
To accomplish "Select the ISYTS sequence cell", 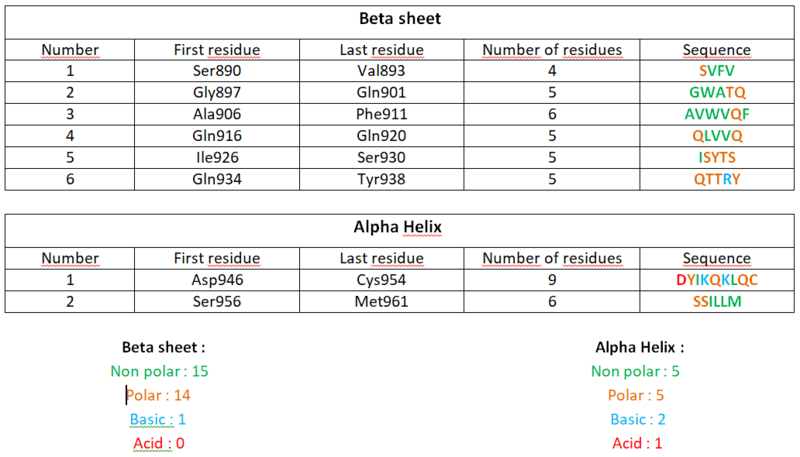I will click(716, 158).
